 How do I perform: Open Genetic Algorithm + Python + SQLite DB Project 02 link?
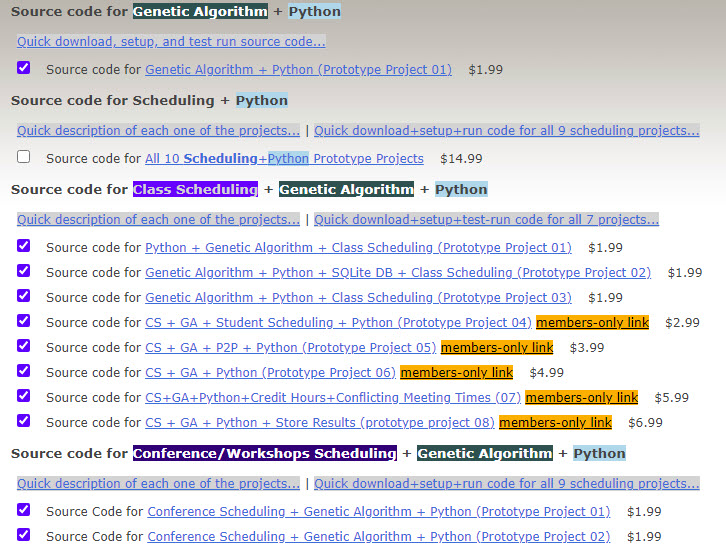click(x=398, y=273)
